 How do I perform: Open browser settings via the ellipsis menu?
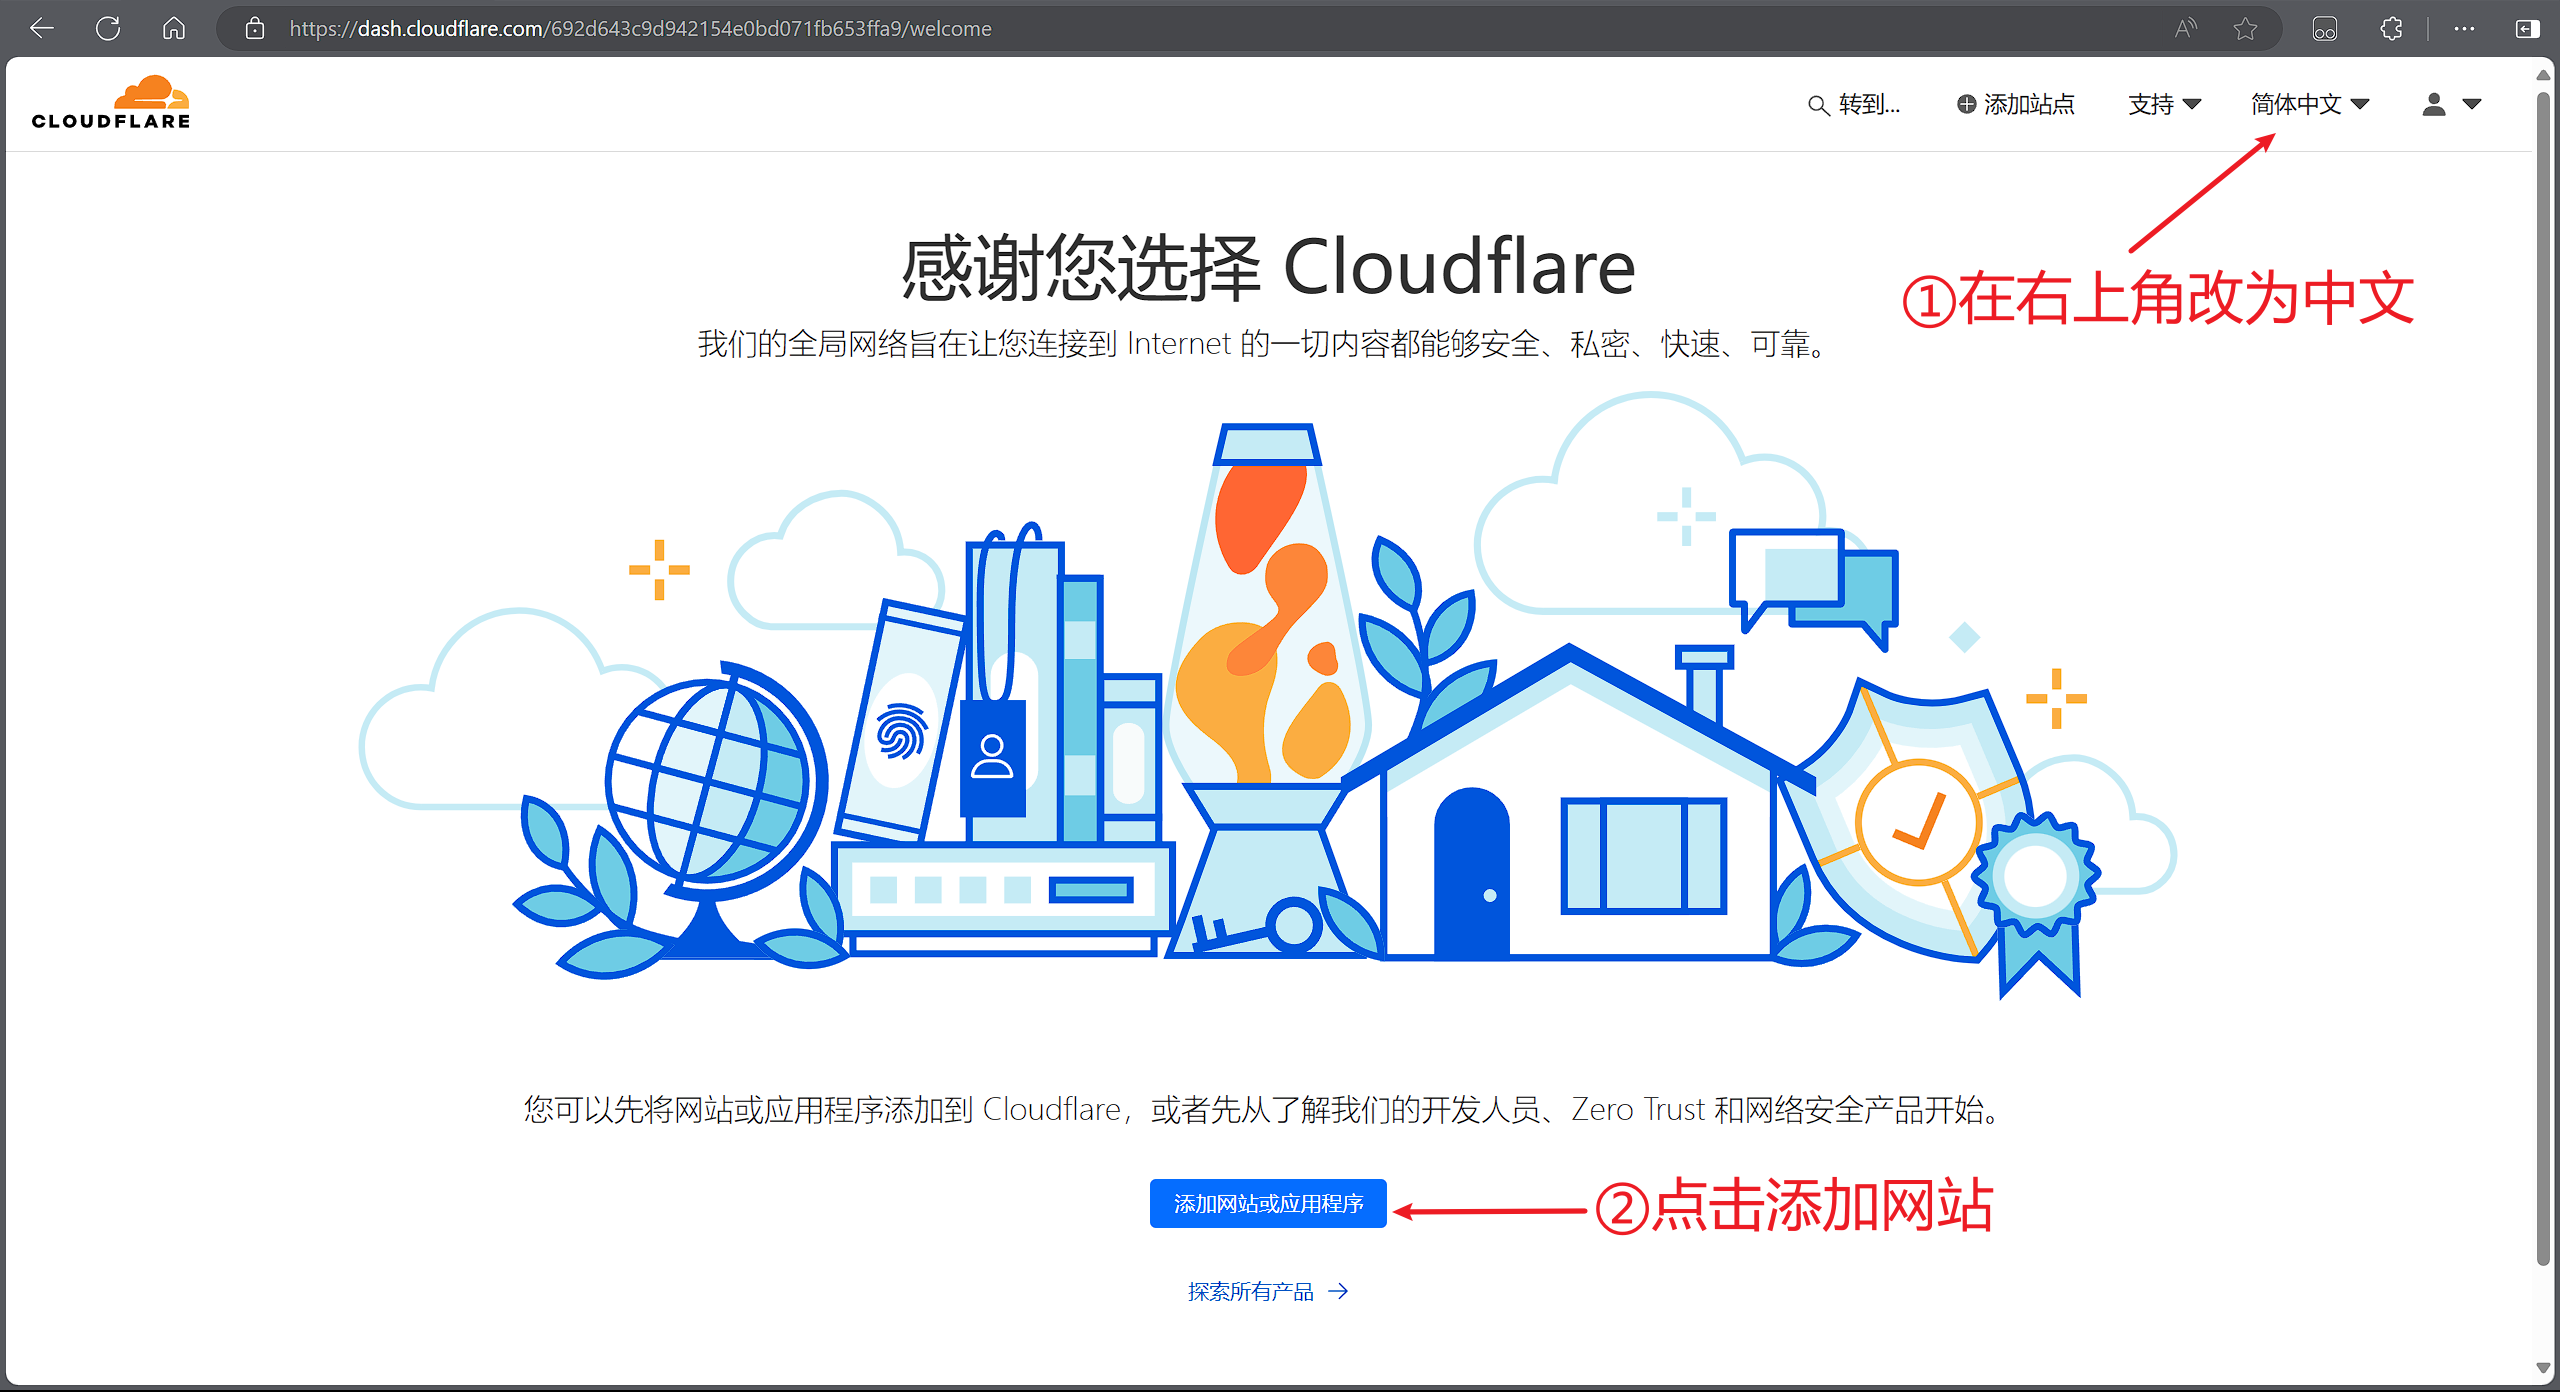pos(2463,28)
